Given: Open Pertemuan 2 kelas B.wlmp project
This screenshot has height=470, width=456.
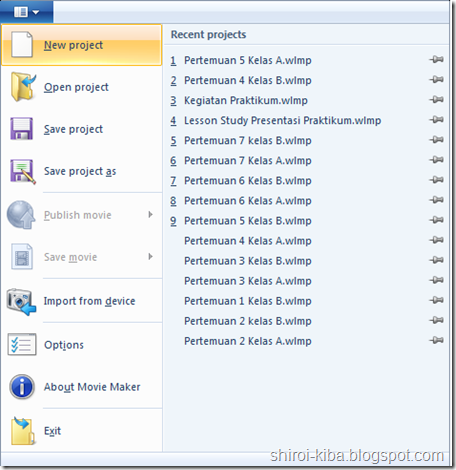Looking at the screenshot, I should pos(248,321).
